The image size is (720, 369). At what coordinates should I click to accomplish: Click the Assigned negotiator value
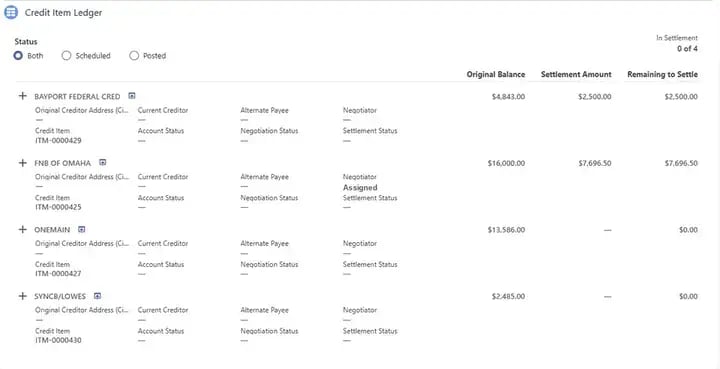click(360, 188)
